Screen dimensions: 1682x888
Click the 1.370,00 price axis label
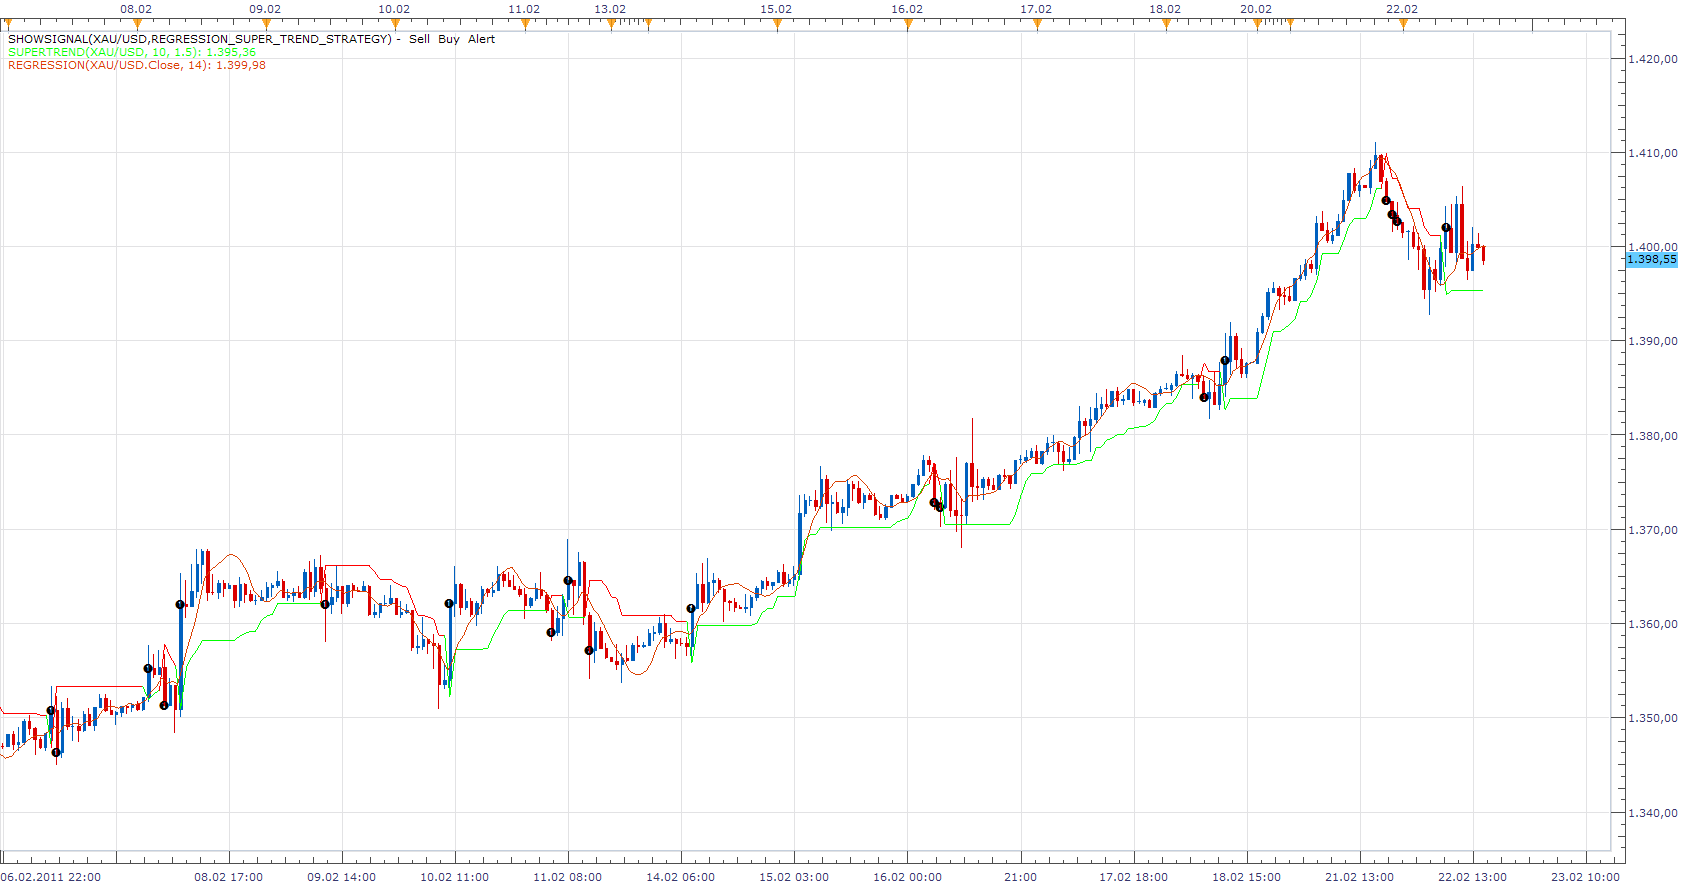(1653, 530)
